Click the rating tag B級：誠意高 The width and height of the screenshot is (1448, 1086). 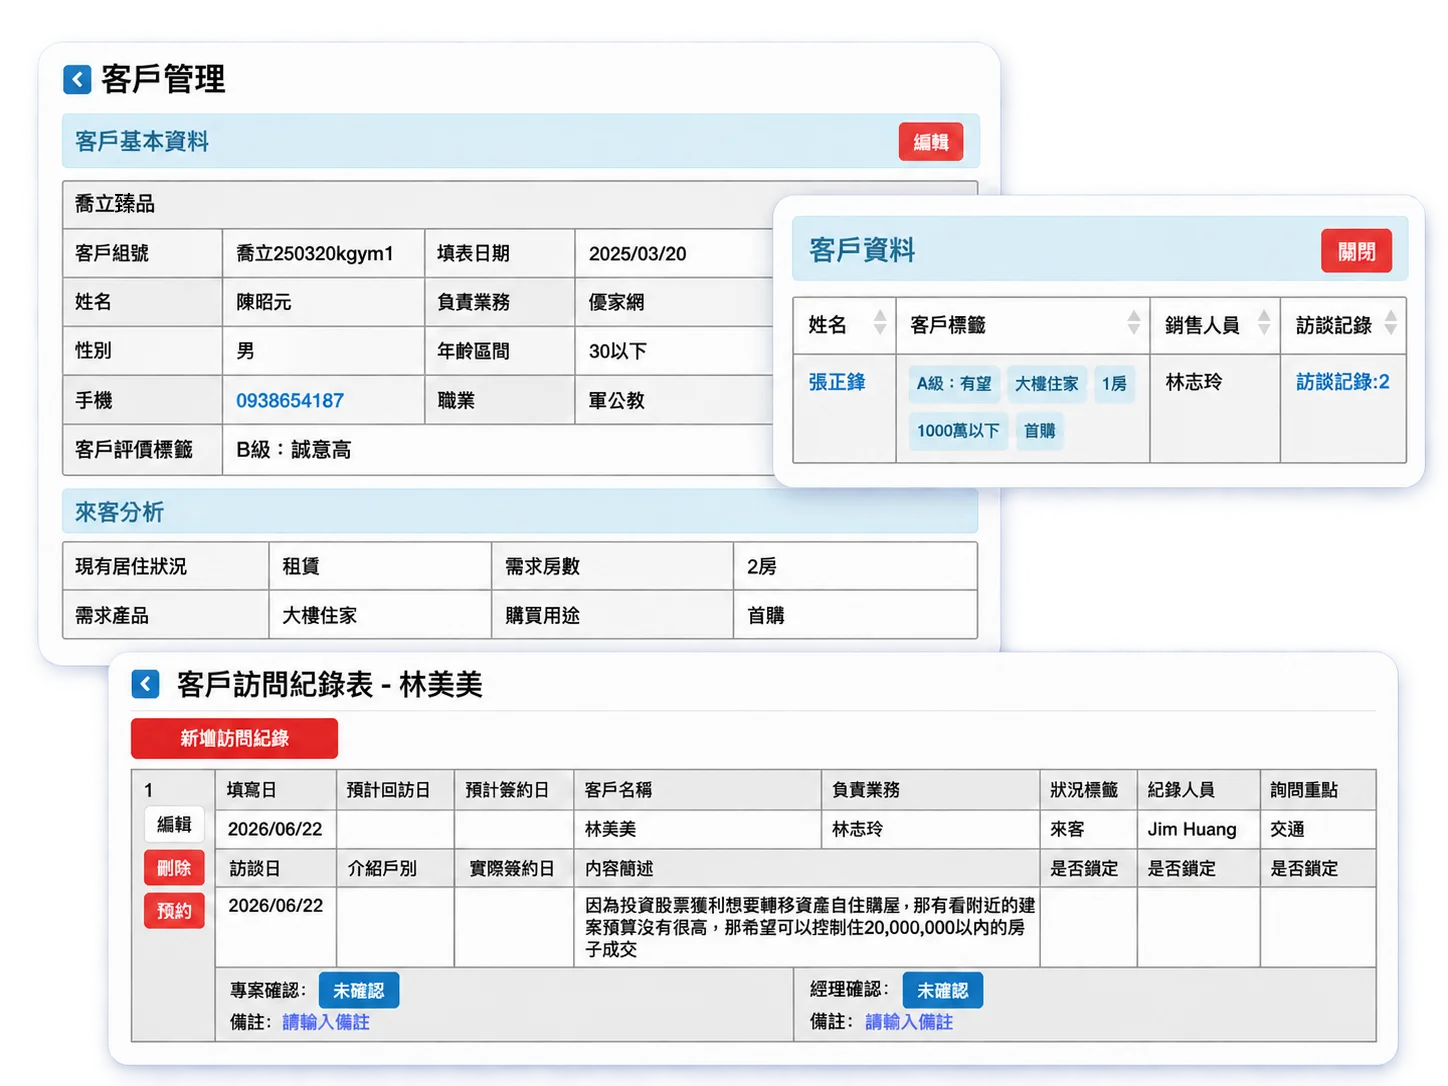click(294, 450)
